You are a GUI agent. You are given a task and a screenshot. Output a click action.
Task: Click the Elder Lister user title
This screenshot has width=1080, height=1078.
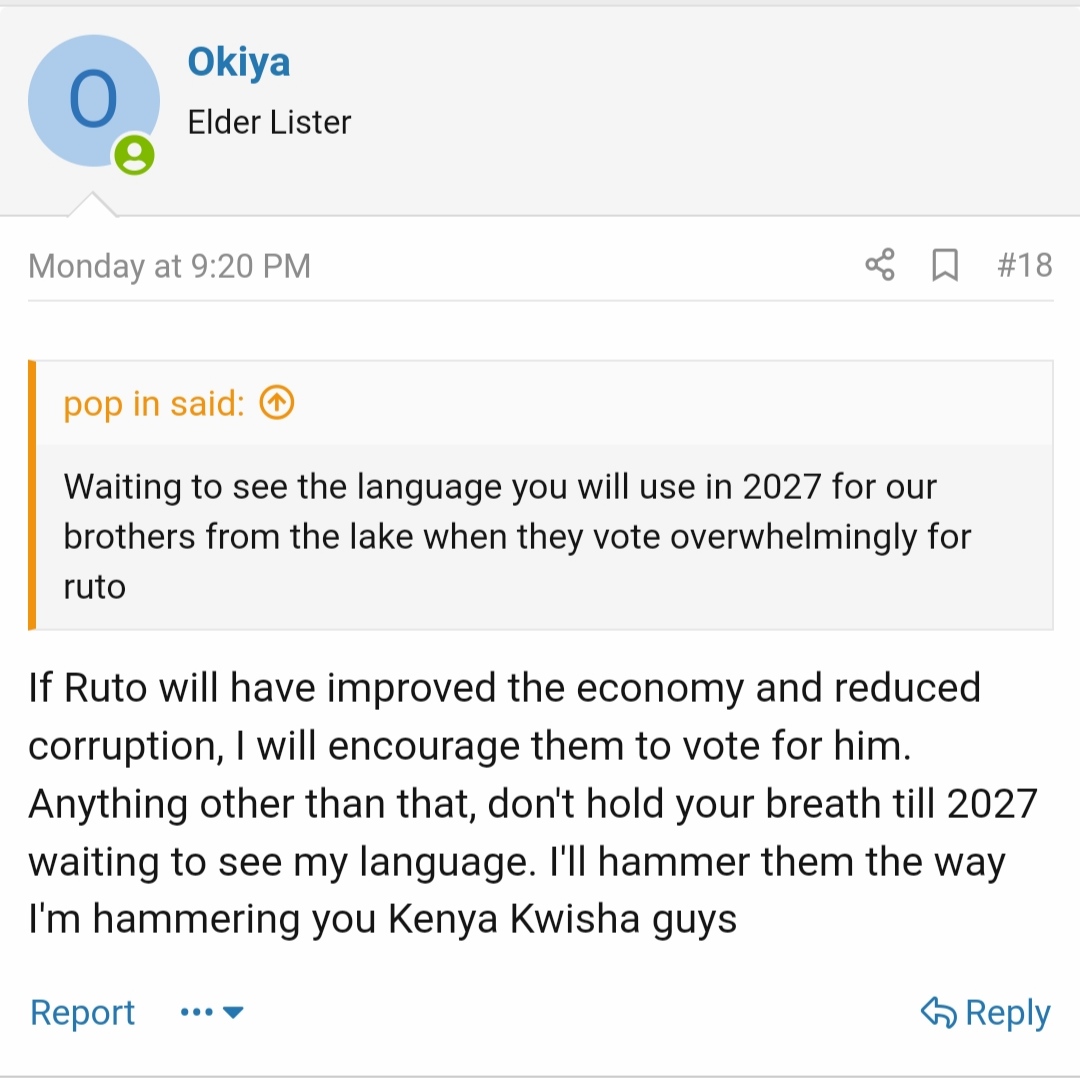pyautogui.click(x=269, y=122)
